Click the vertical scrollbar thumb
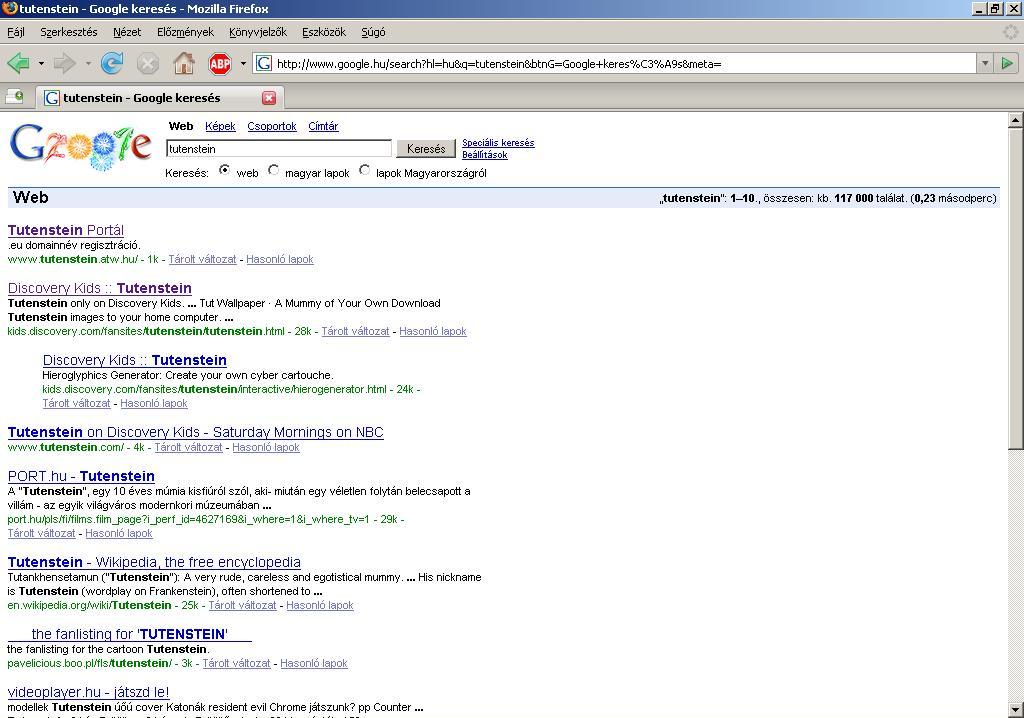 (1016, 288)
